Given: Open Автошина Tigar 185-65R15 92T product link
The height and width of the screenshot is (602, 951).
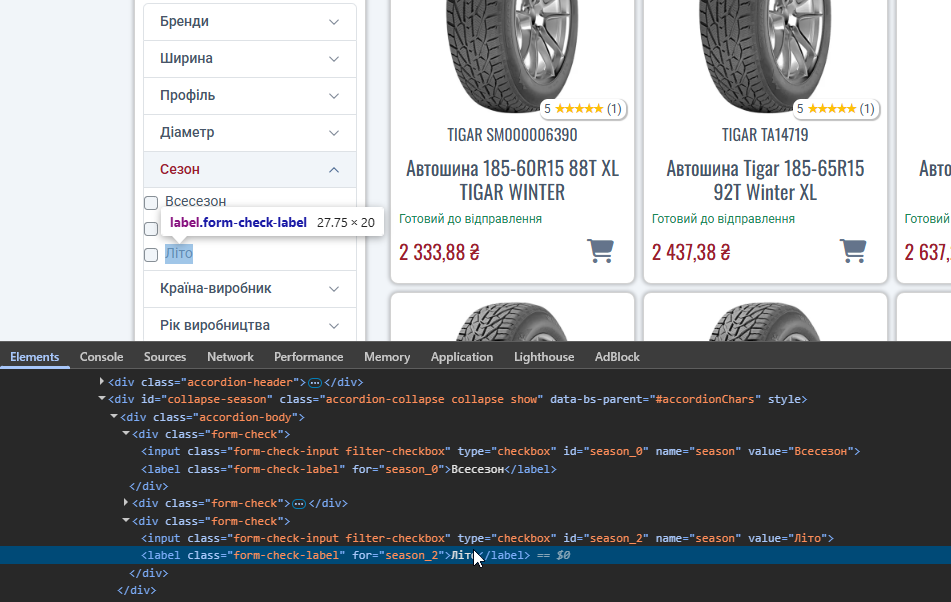Looking at the screenshot, I should [x=765, y=180].
